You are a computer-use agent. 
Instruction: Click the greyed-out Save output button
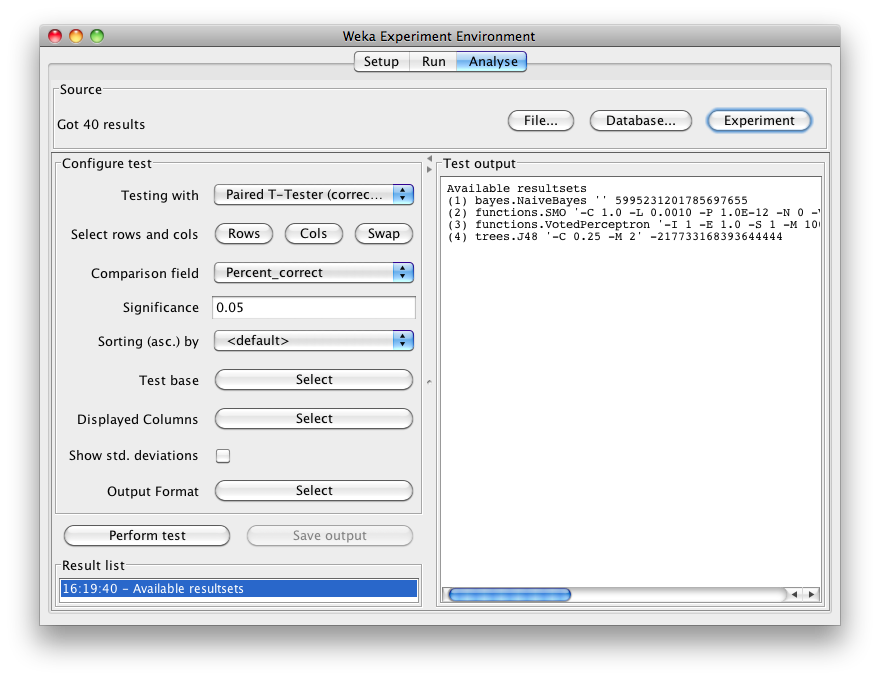click(x=329, y=535)
